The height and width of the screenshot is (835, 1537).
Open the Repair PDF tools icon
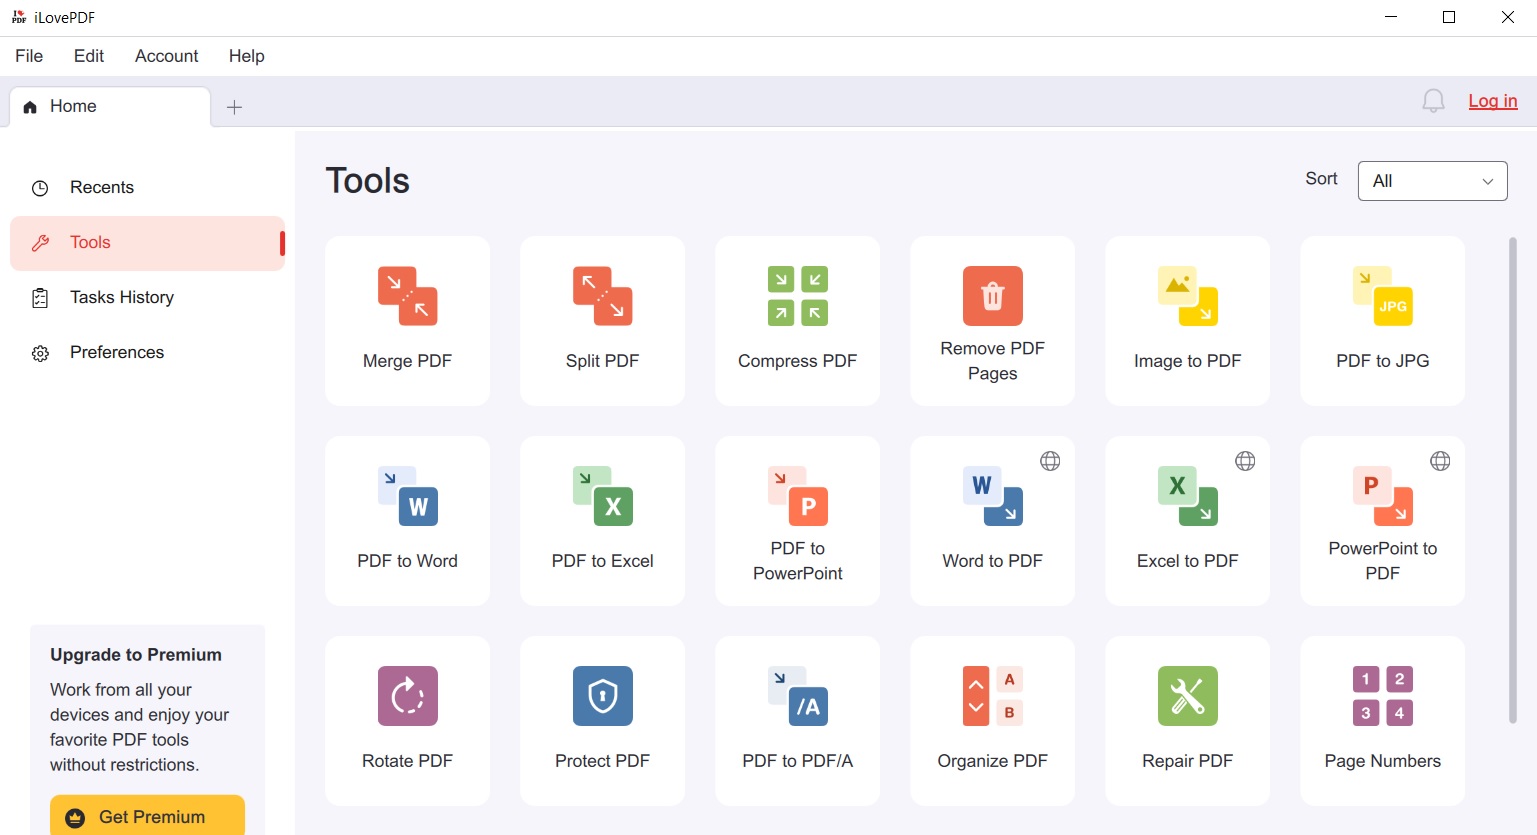(1188, 696)
